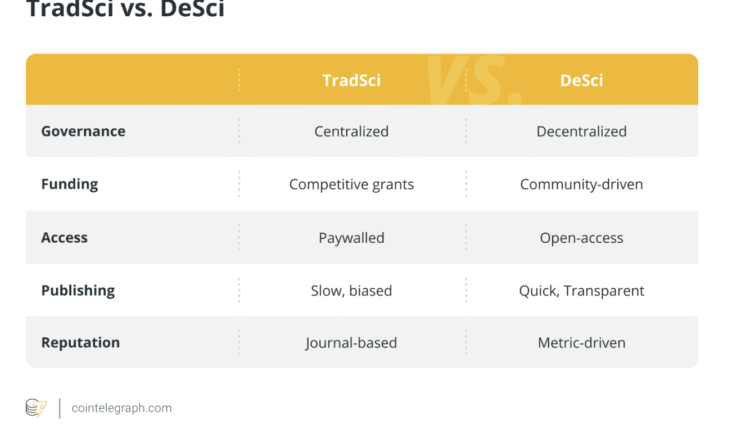
Task: Click the DeSci column header
Action: tap(581, 80)
